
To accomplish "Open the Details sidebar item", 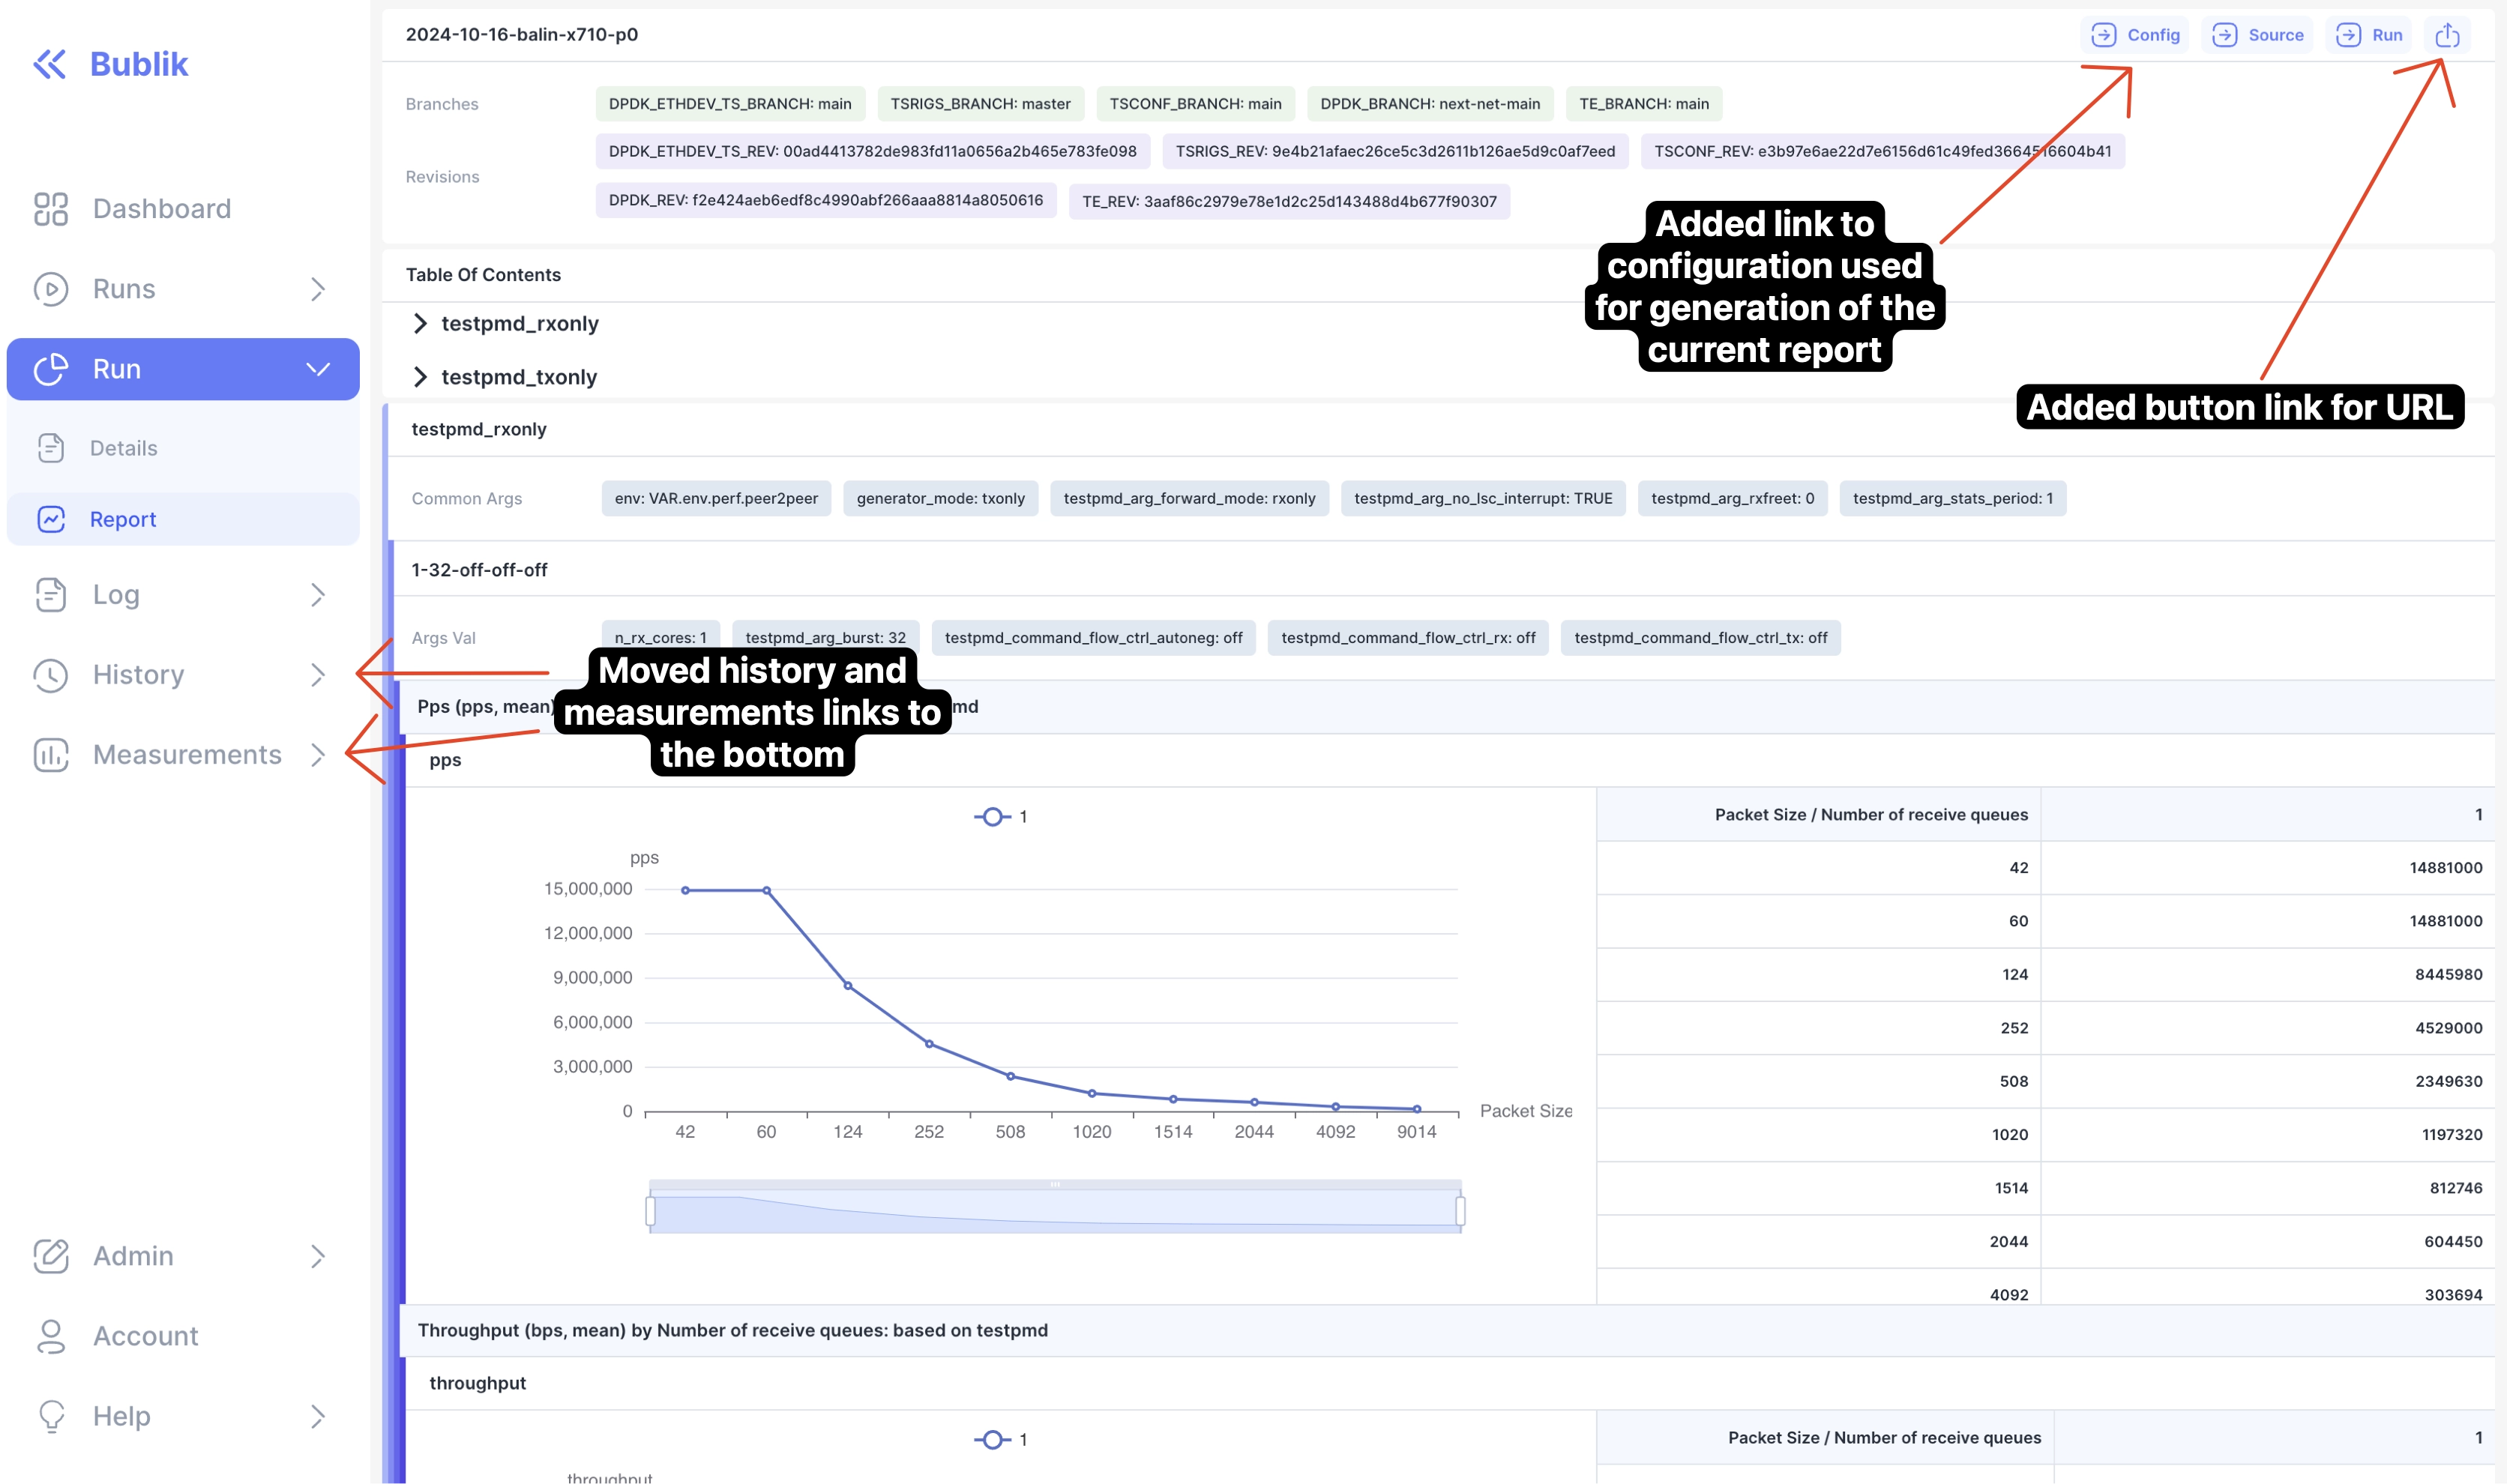I will tap(123, 448).
